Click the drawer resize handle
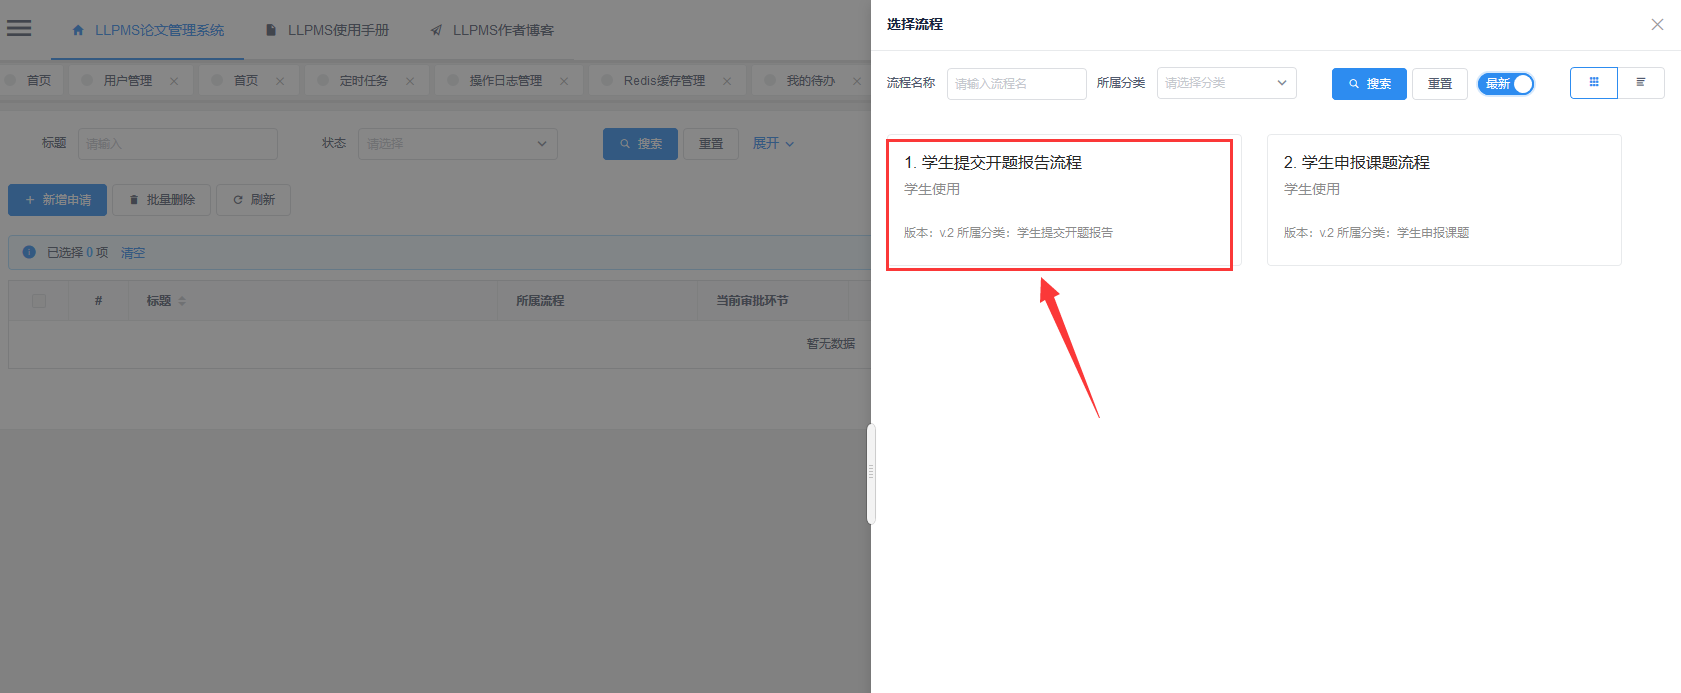 [x=871, y=473]
